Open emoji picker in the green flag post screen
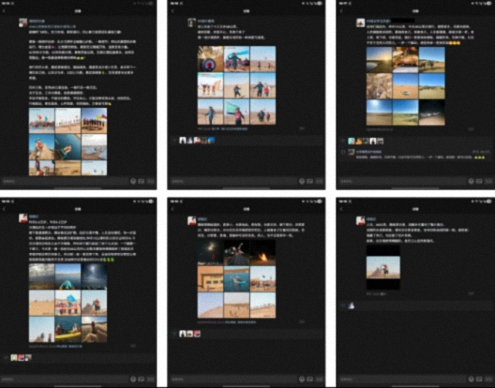Screen dimensions: 495x388 click(x=302, y=181)
